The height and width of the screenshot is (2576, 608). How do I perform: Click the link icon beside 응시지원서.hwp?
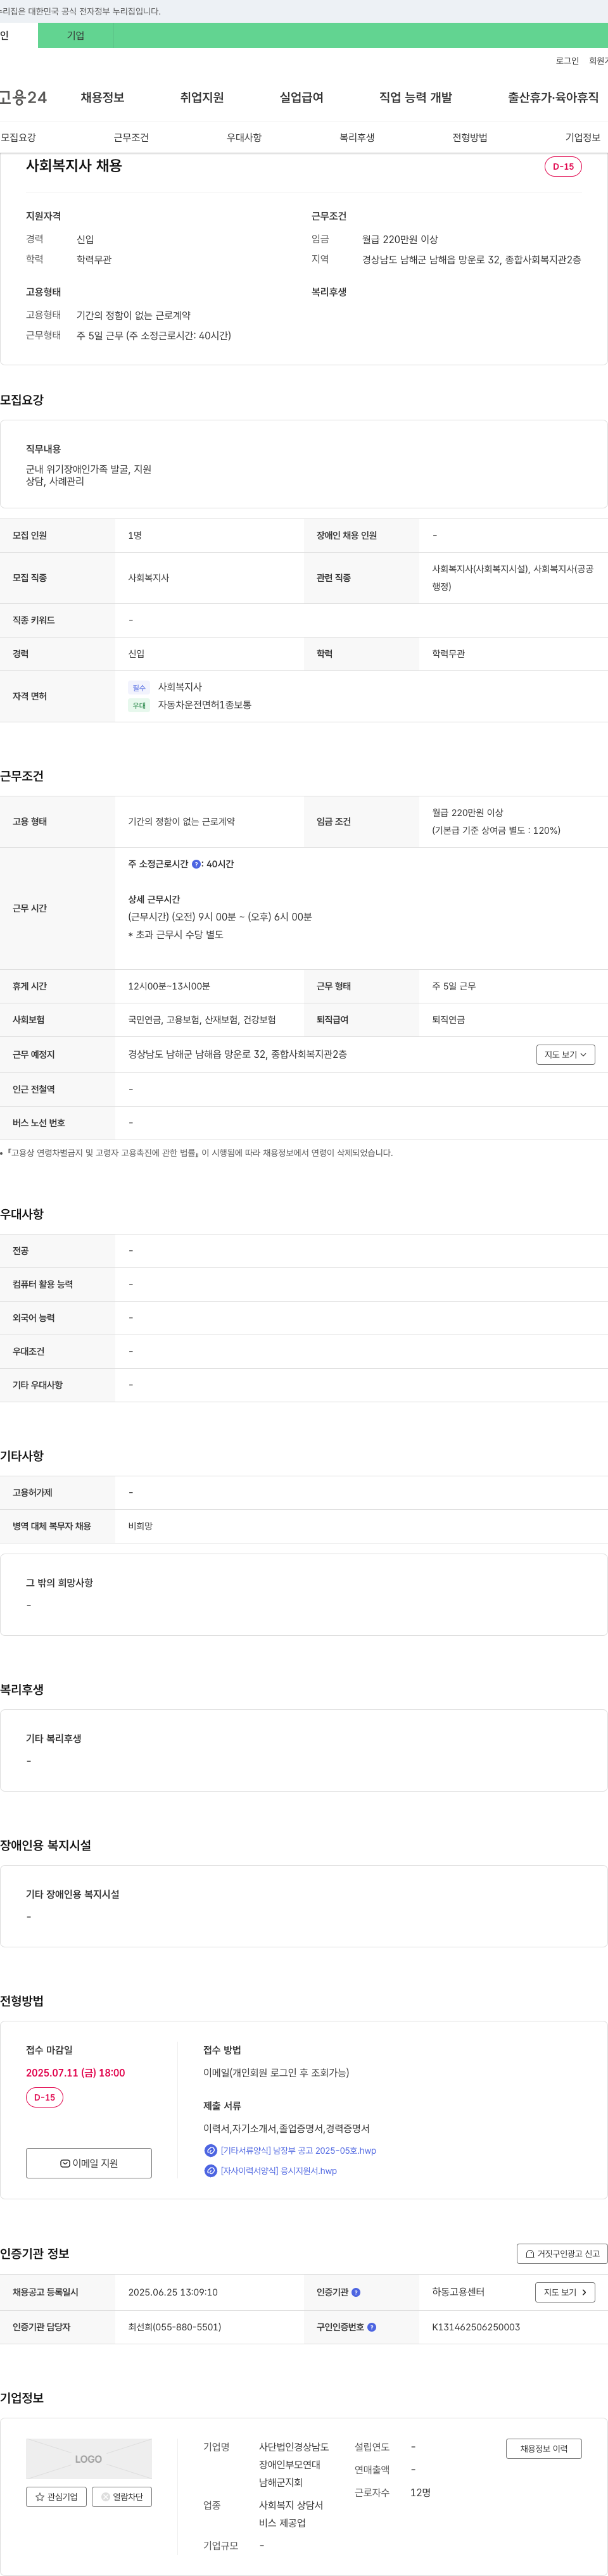[x=210, y=2171]
